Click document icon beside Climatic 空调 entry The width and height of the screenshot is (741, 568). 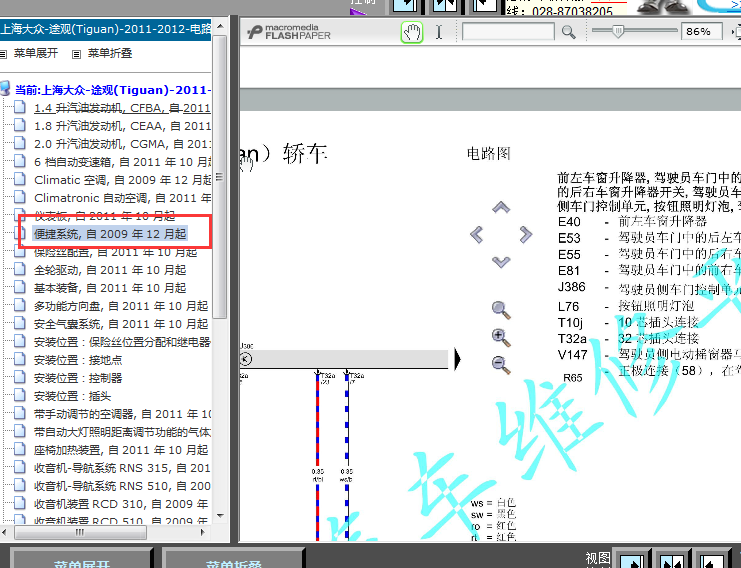coord(20,180)
